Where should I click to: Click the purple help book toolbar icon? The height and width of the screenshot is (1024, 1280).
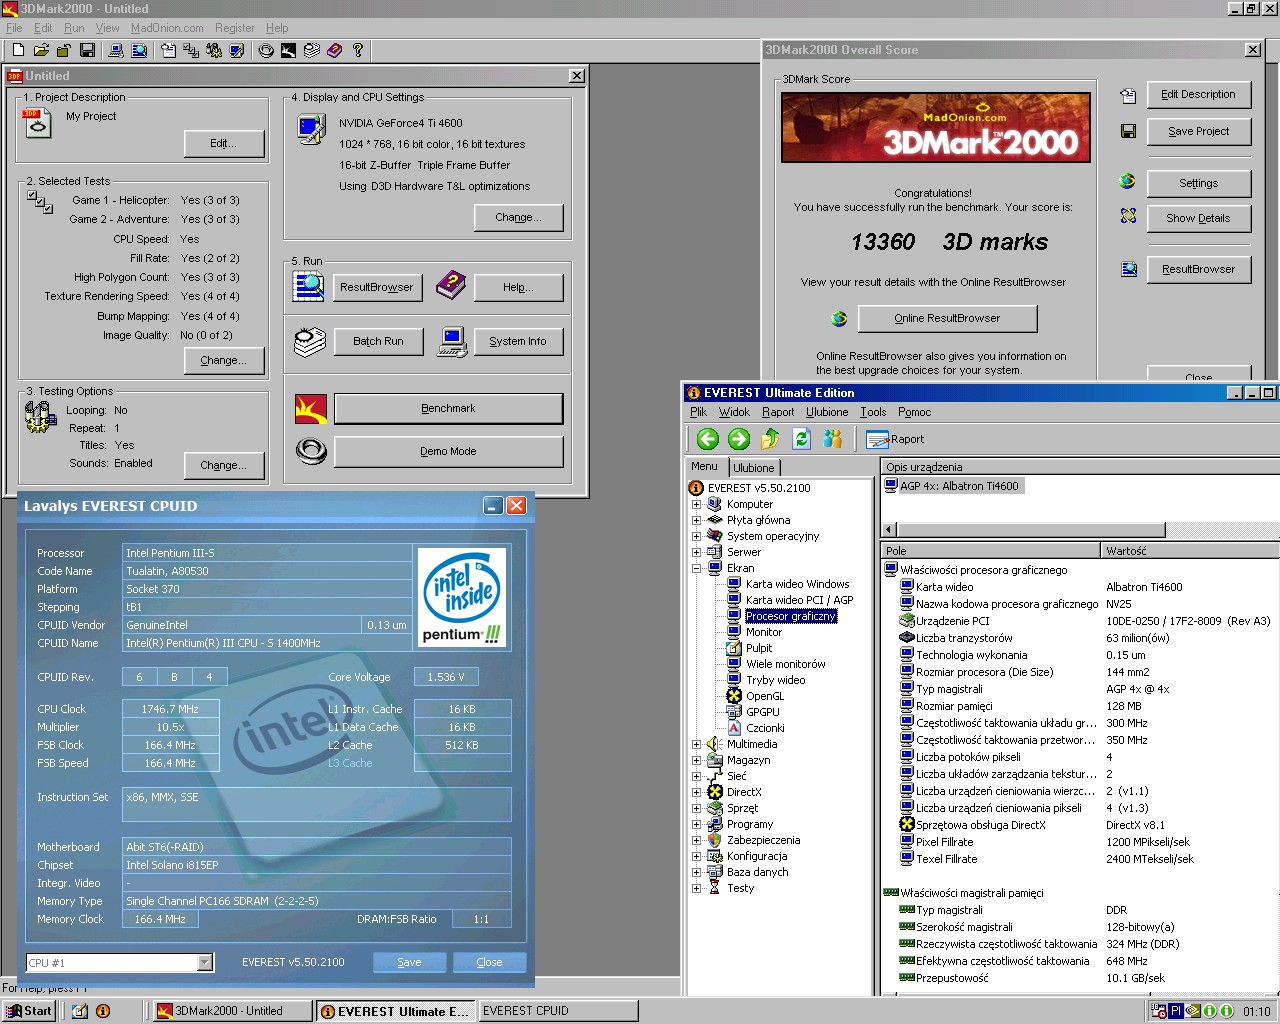335,50
